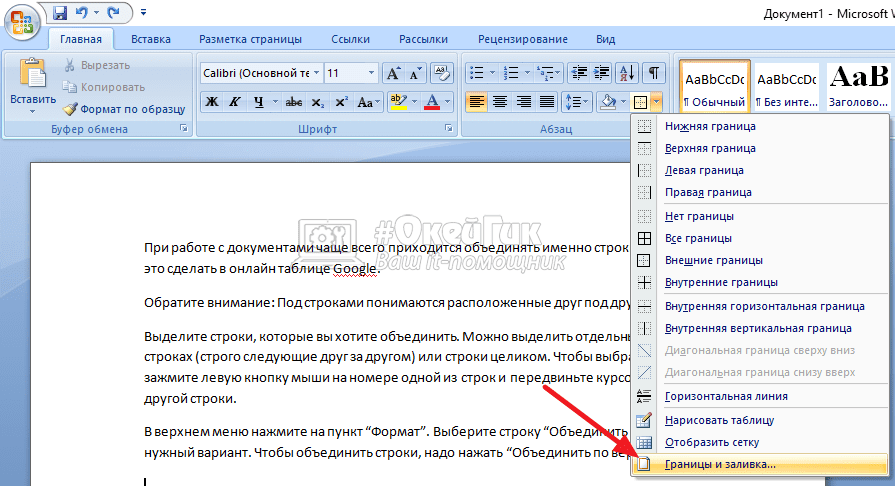Open Буфер обмена dialog launcher
The height and width of the screenshot is (486, 895).
[x=184, y=128]
